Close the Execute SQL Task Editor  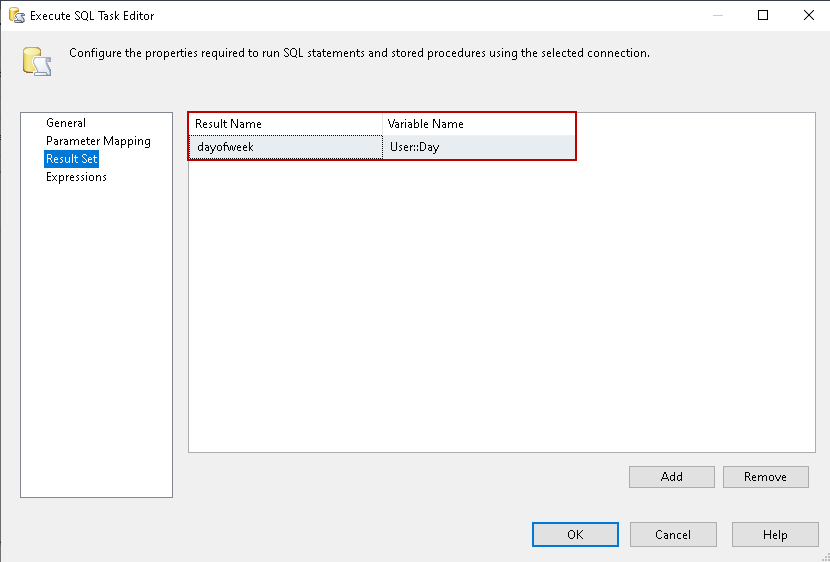click(x=808, y=16)
